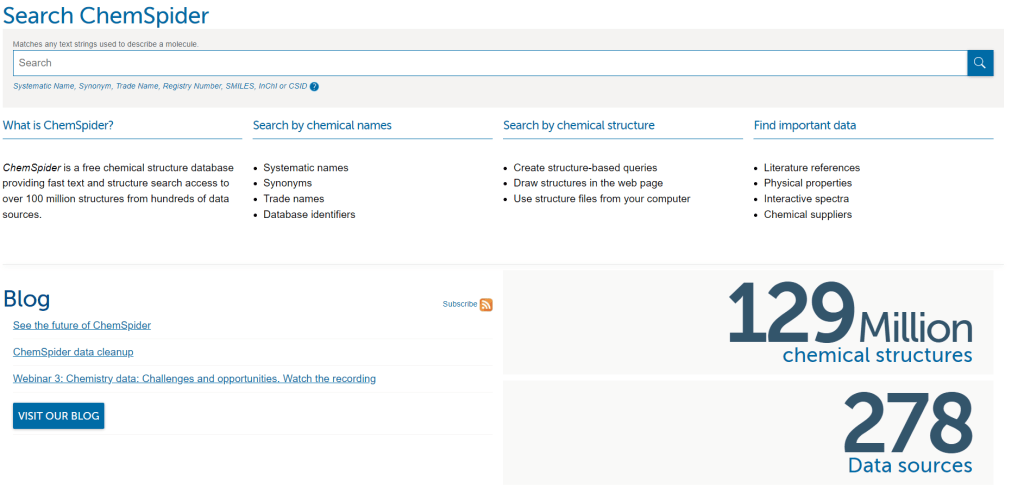1024x493 pixels.
Task: Click the 'Systematic names' list item
Action: click(x=306, y=167)
